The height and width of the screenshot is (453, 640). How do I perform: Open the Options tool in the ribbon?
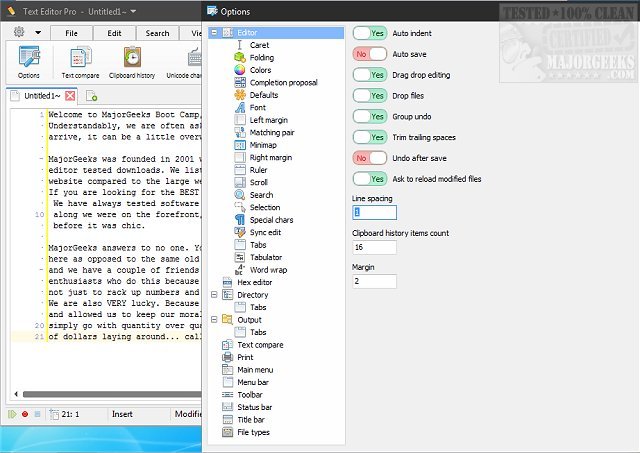pos(29,62)
